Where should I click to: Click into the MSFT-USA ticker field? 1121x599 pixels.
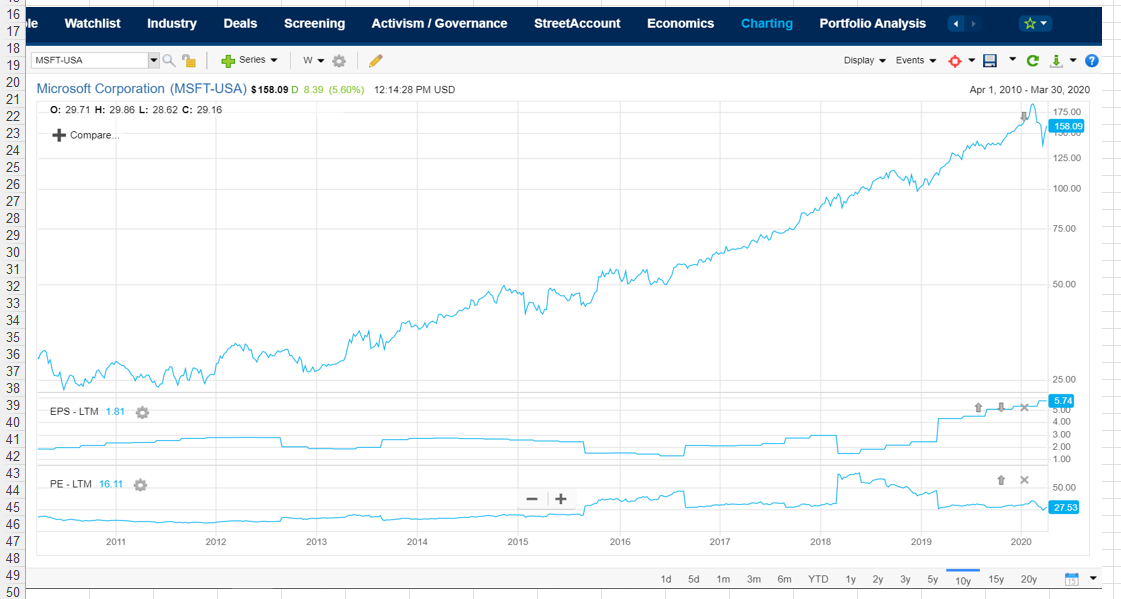pos(89,61)
